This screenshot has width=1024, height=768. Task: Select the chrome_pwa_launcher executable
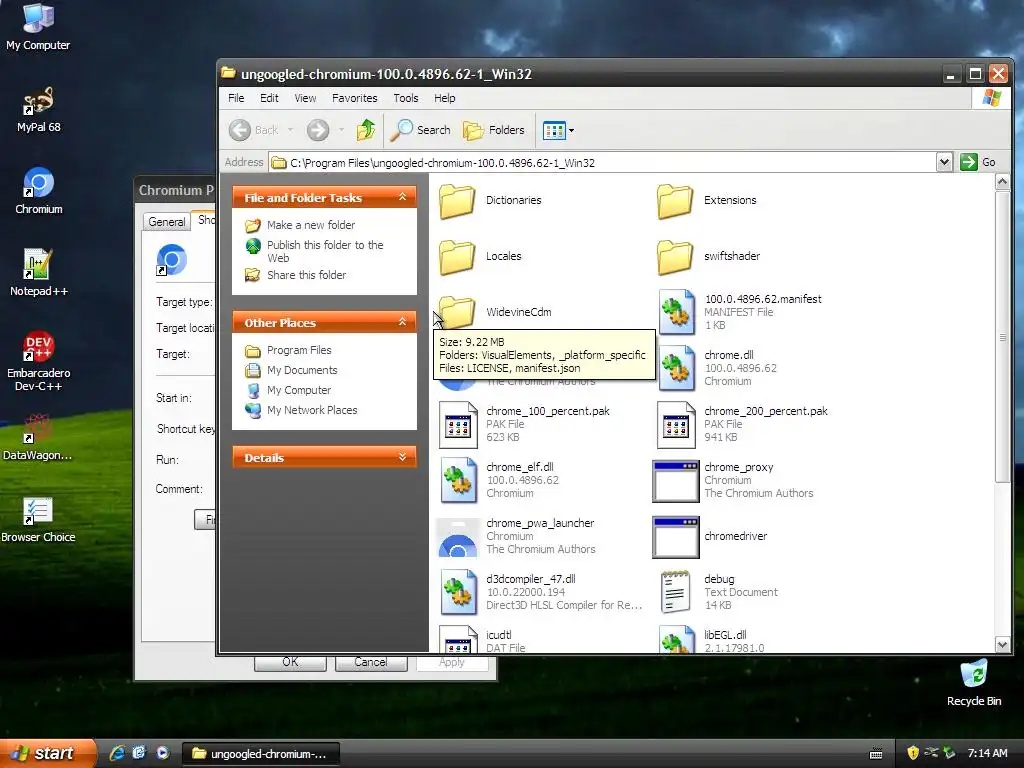pos(517,537)
